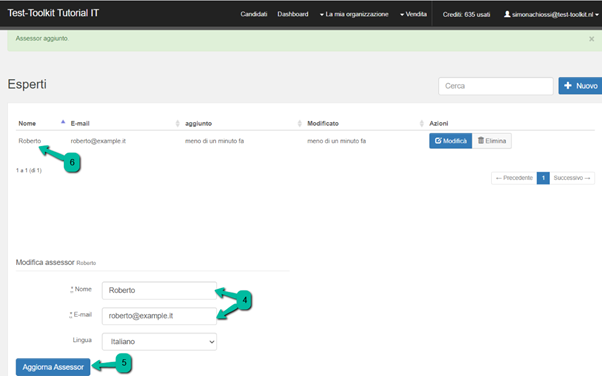602x376 pixels.
Task: Expand the Vendita dropdown menu
Action: click(413, 14)
